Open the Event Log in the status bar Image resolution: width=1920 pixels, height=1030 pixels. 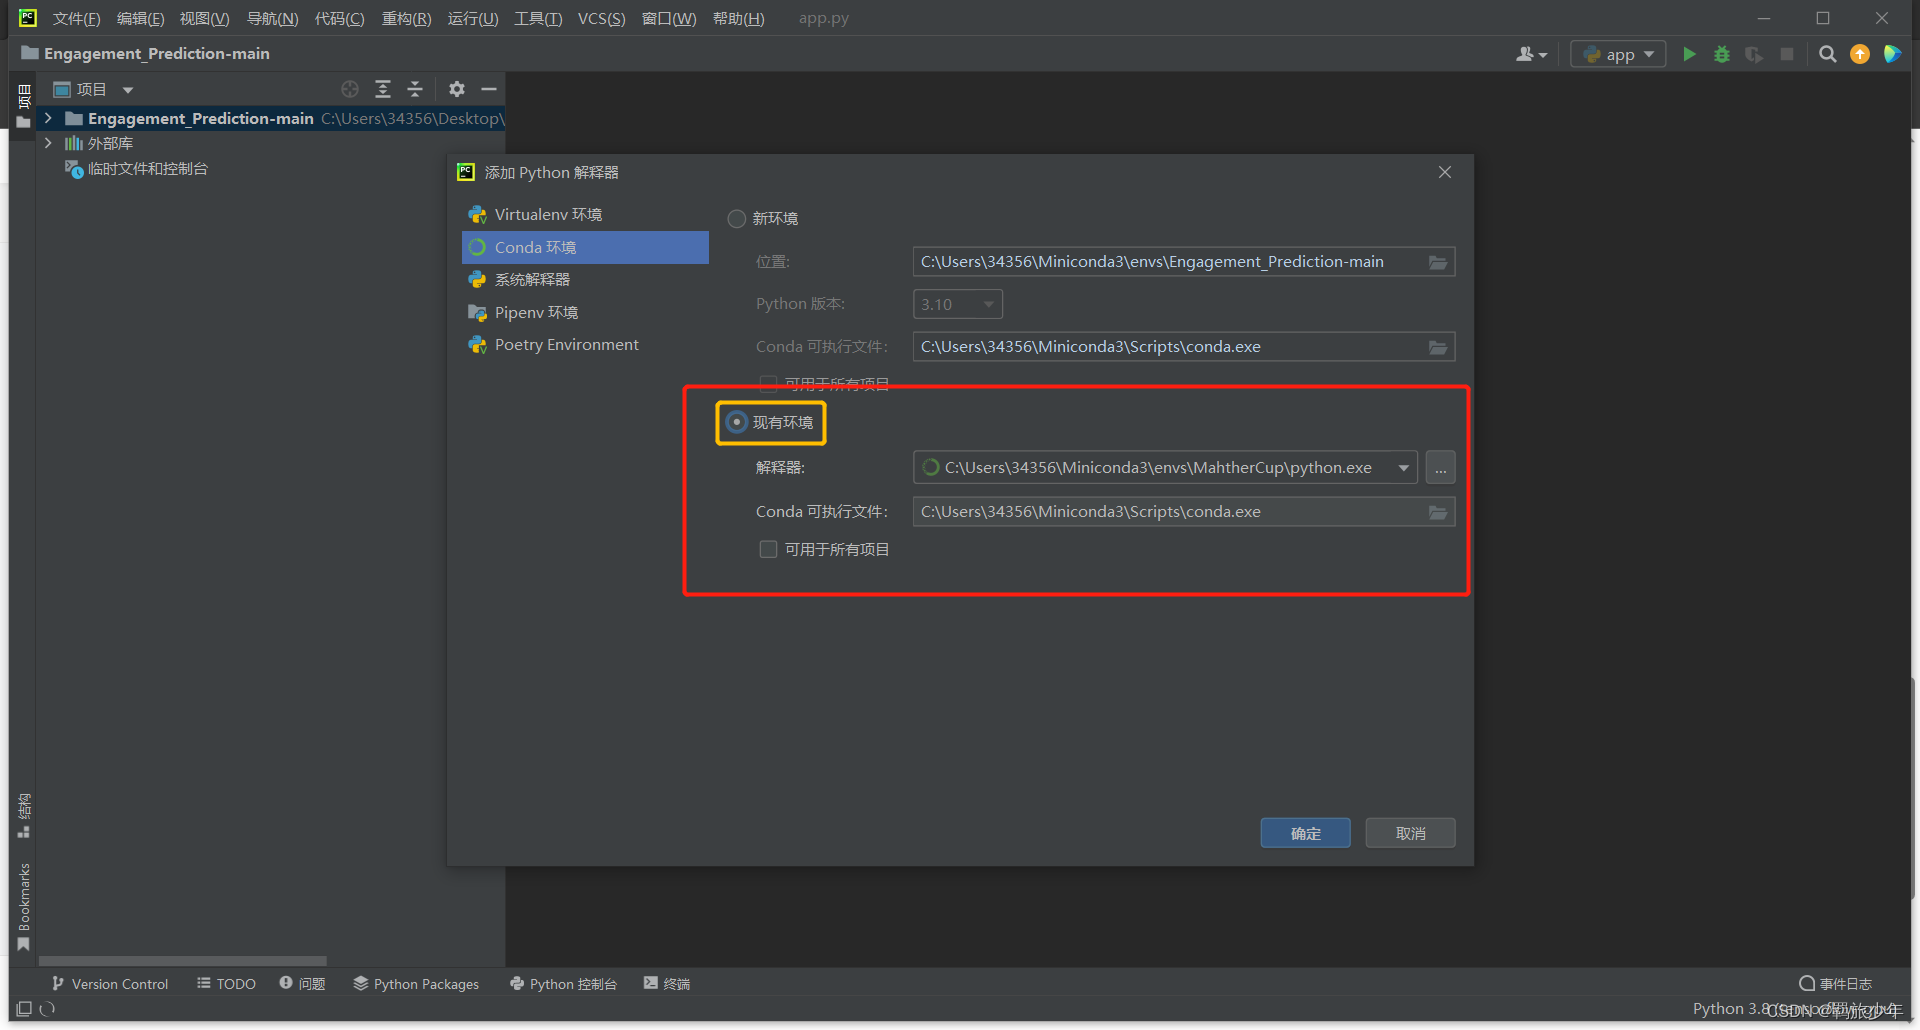1835,984
